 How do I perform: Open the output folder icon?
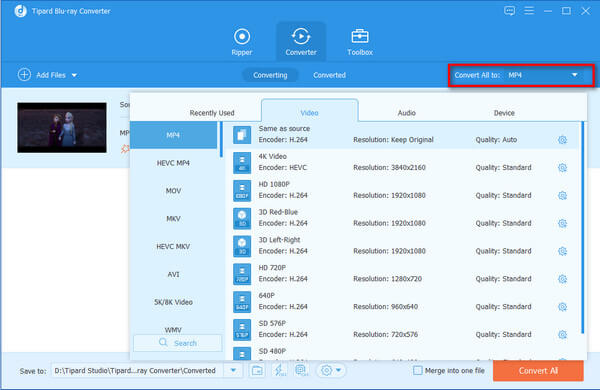[257, 370]
